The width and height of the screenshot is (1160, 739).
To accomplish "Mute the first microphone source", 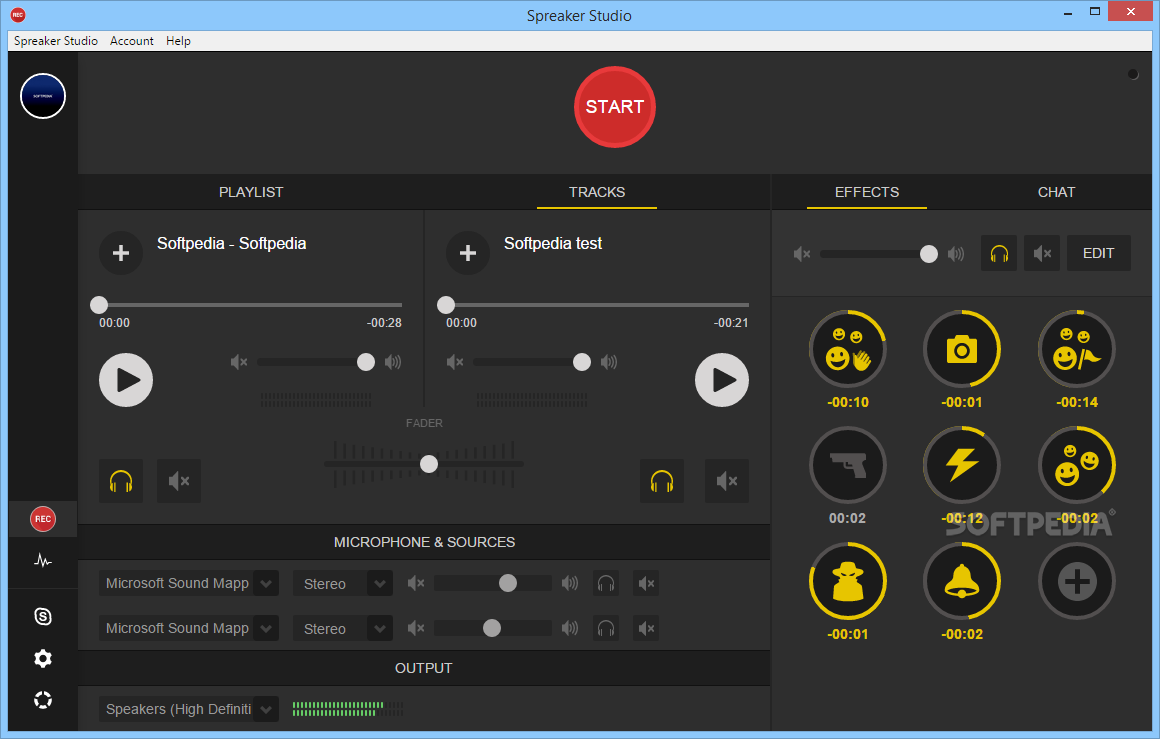I will tap(647, 584).
